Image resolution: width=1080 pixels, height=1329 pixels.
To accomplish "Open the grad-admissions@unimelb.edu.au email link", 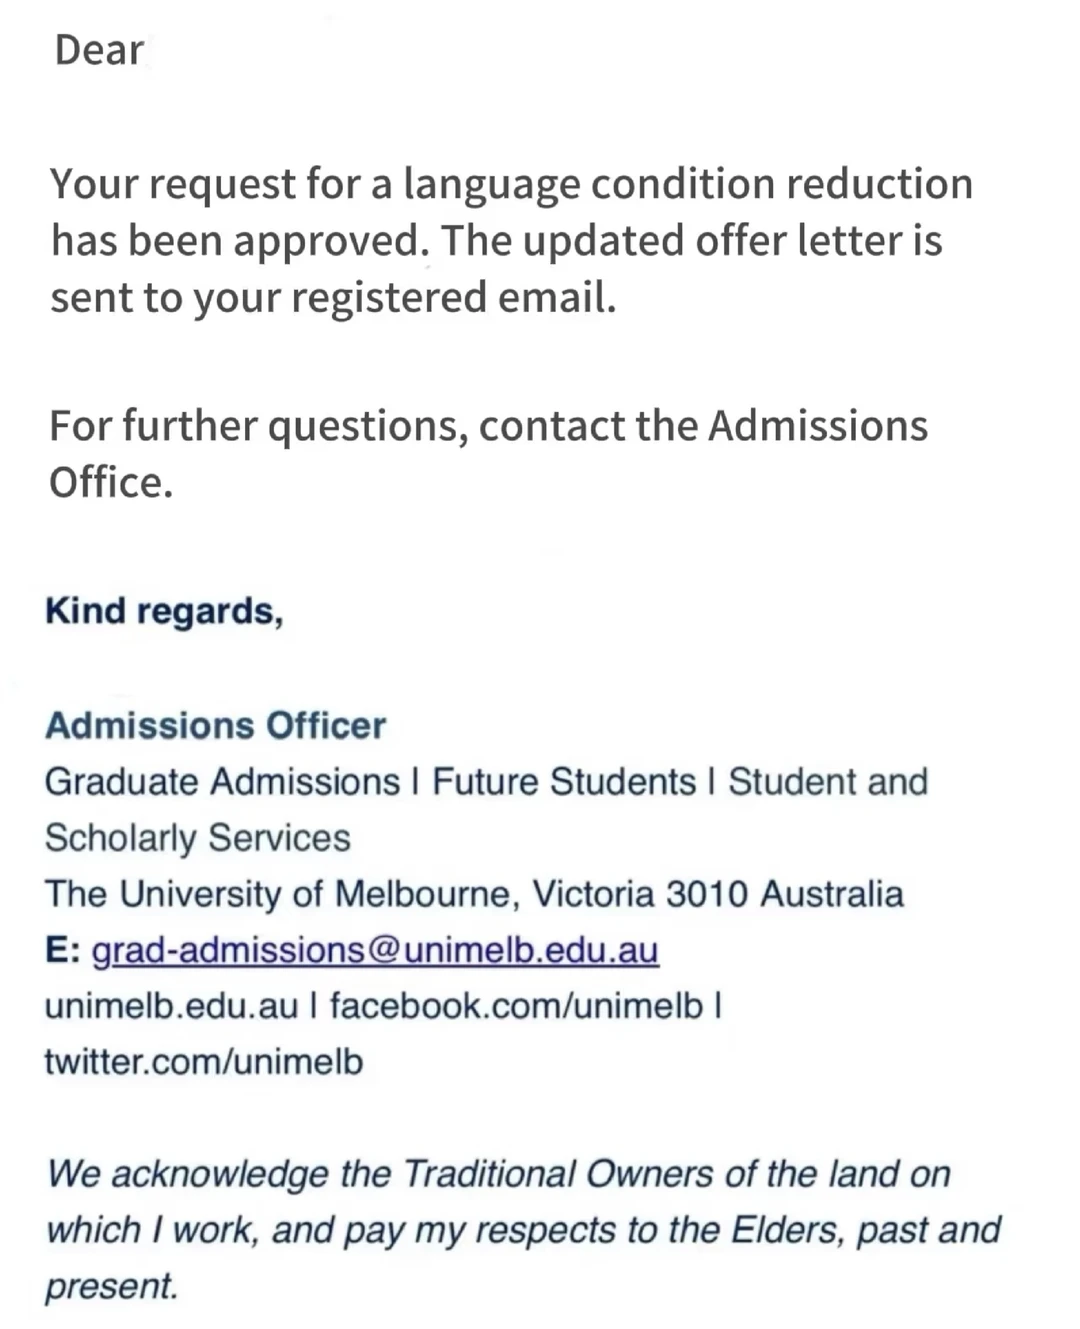I will coord(375,950).
